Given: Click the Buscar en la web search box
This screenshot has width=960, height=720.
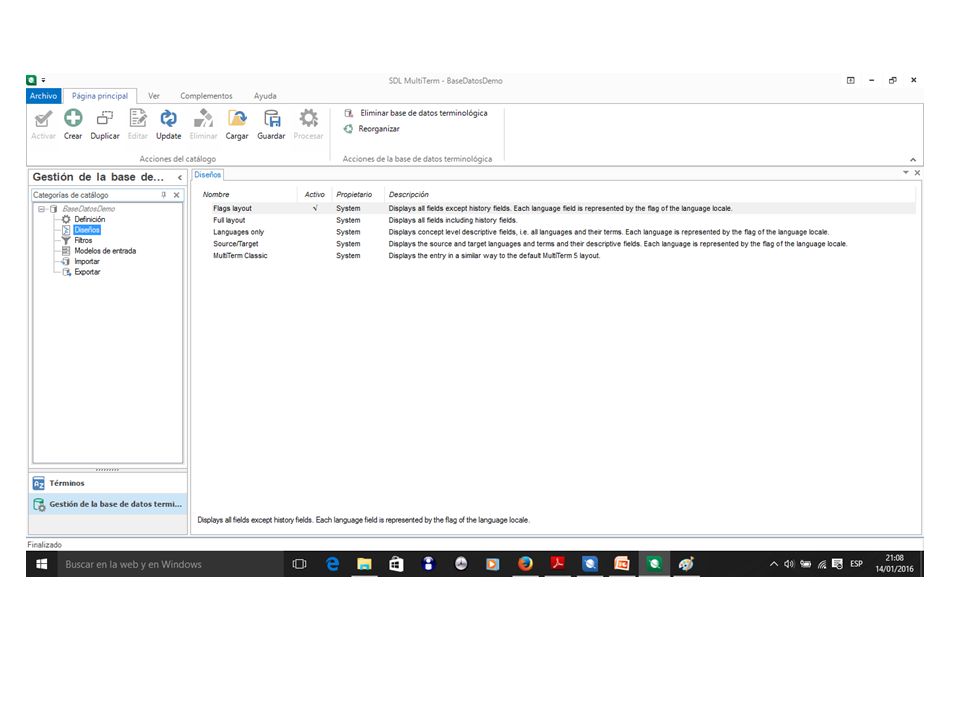Looking at the screenshot, I should tap(170, 564).
